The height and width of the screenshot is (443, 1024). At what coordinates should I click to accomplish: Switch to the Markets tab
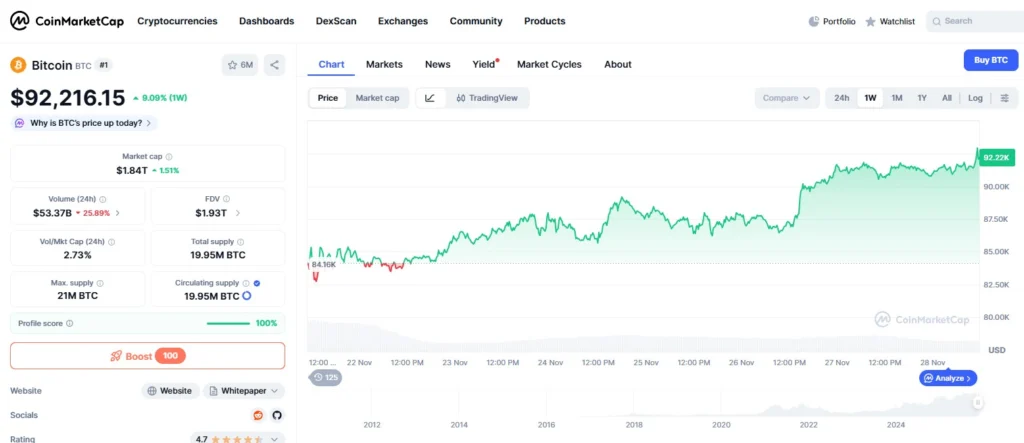[x=384, y=64]
